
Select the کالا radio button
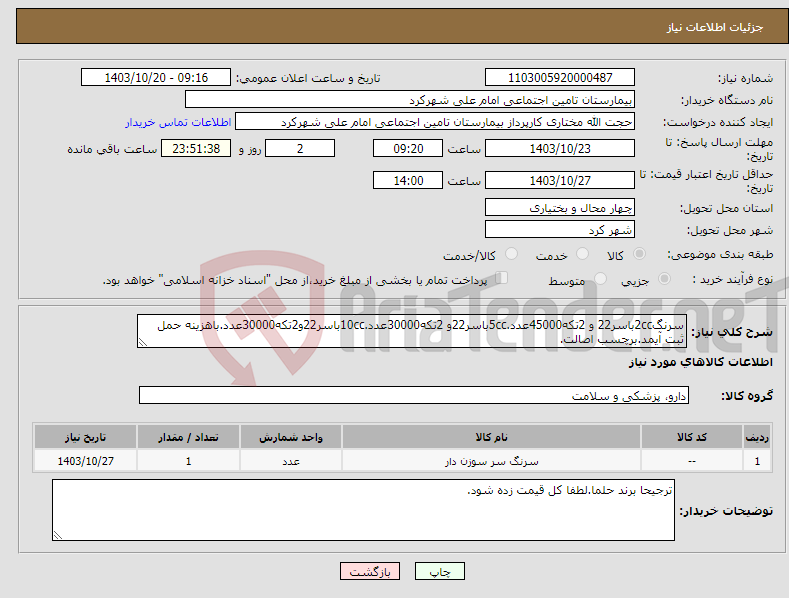point(639,254)
